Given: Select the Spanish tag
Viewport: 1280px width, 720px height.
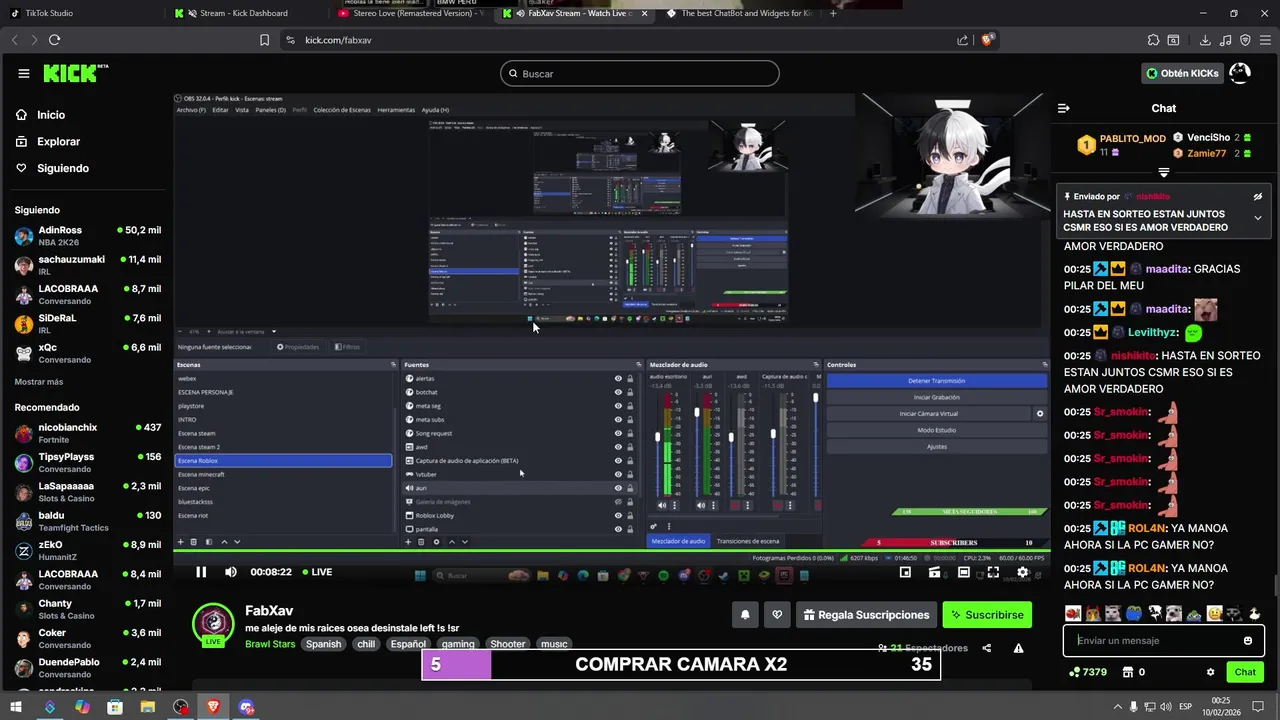Looking at the screenshot, I should pos(323,644).
